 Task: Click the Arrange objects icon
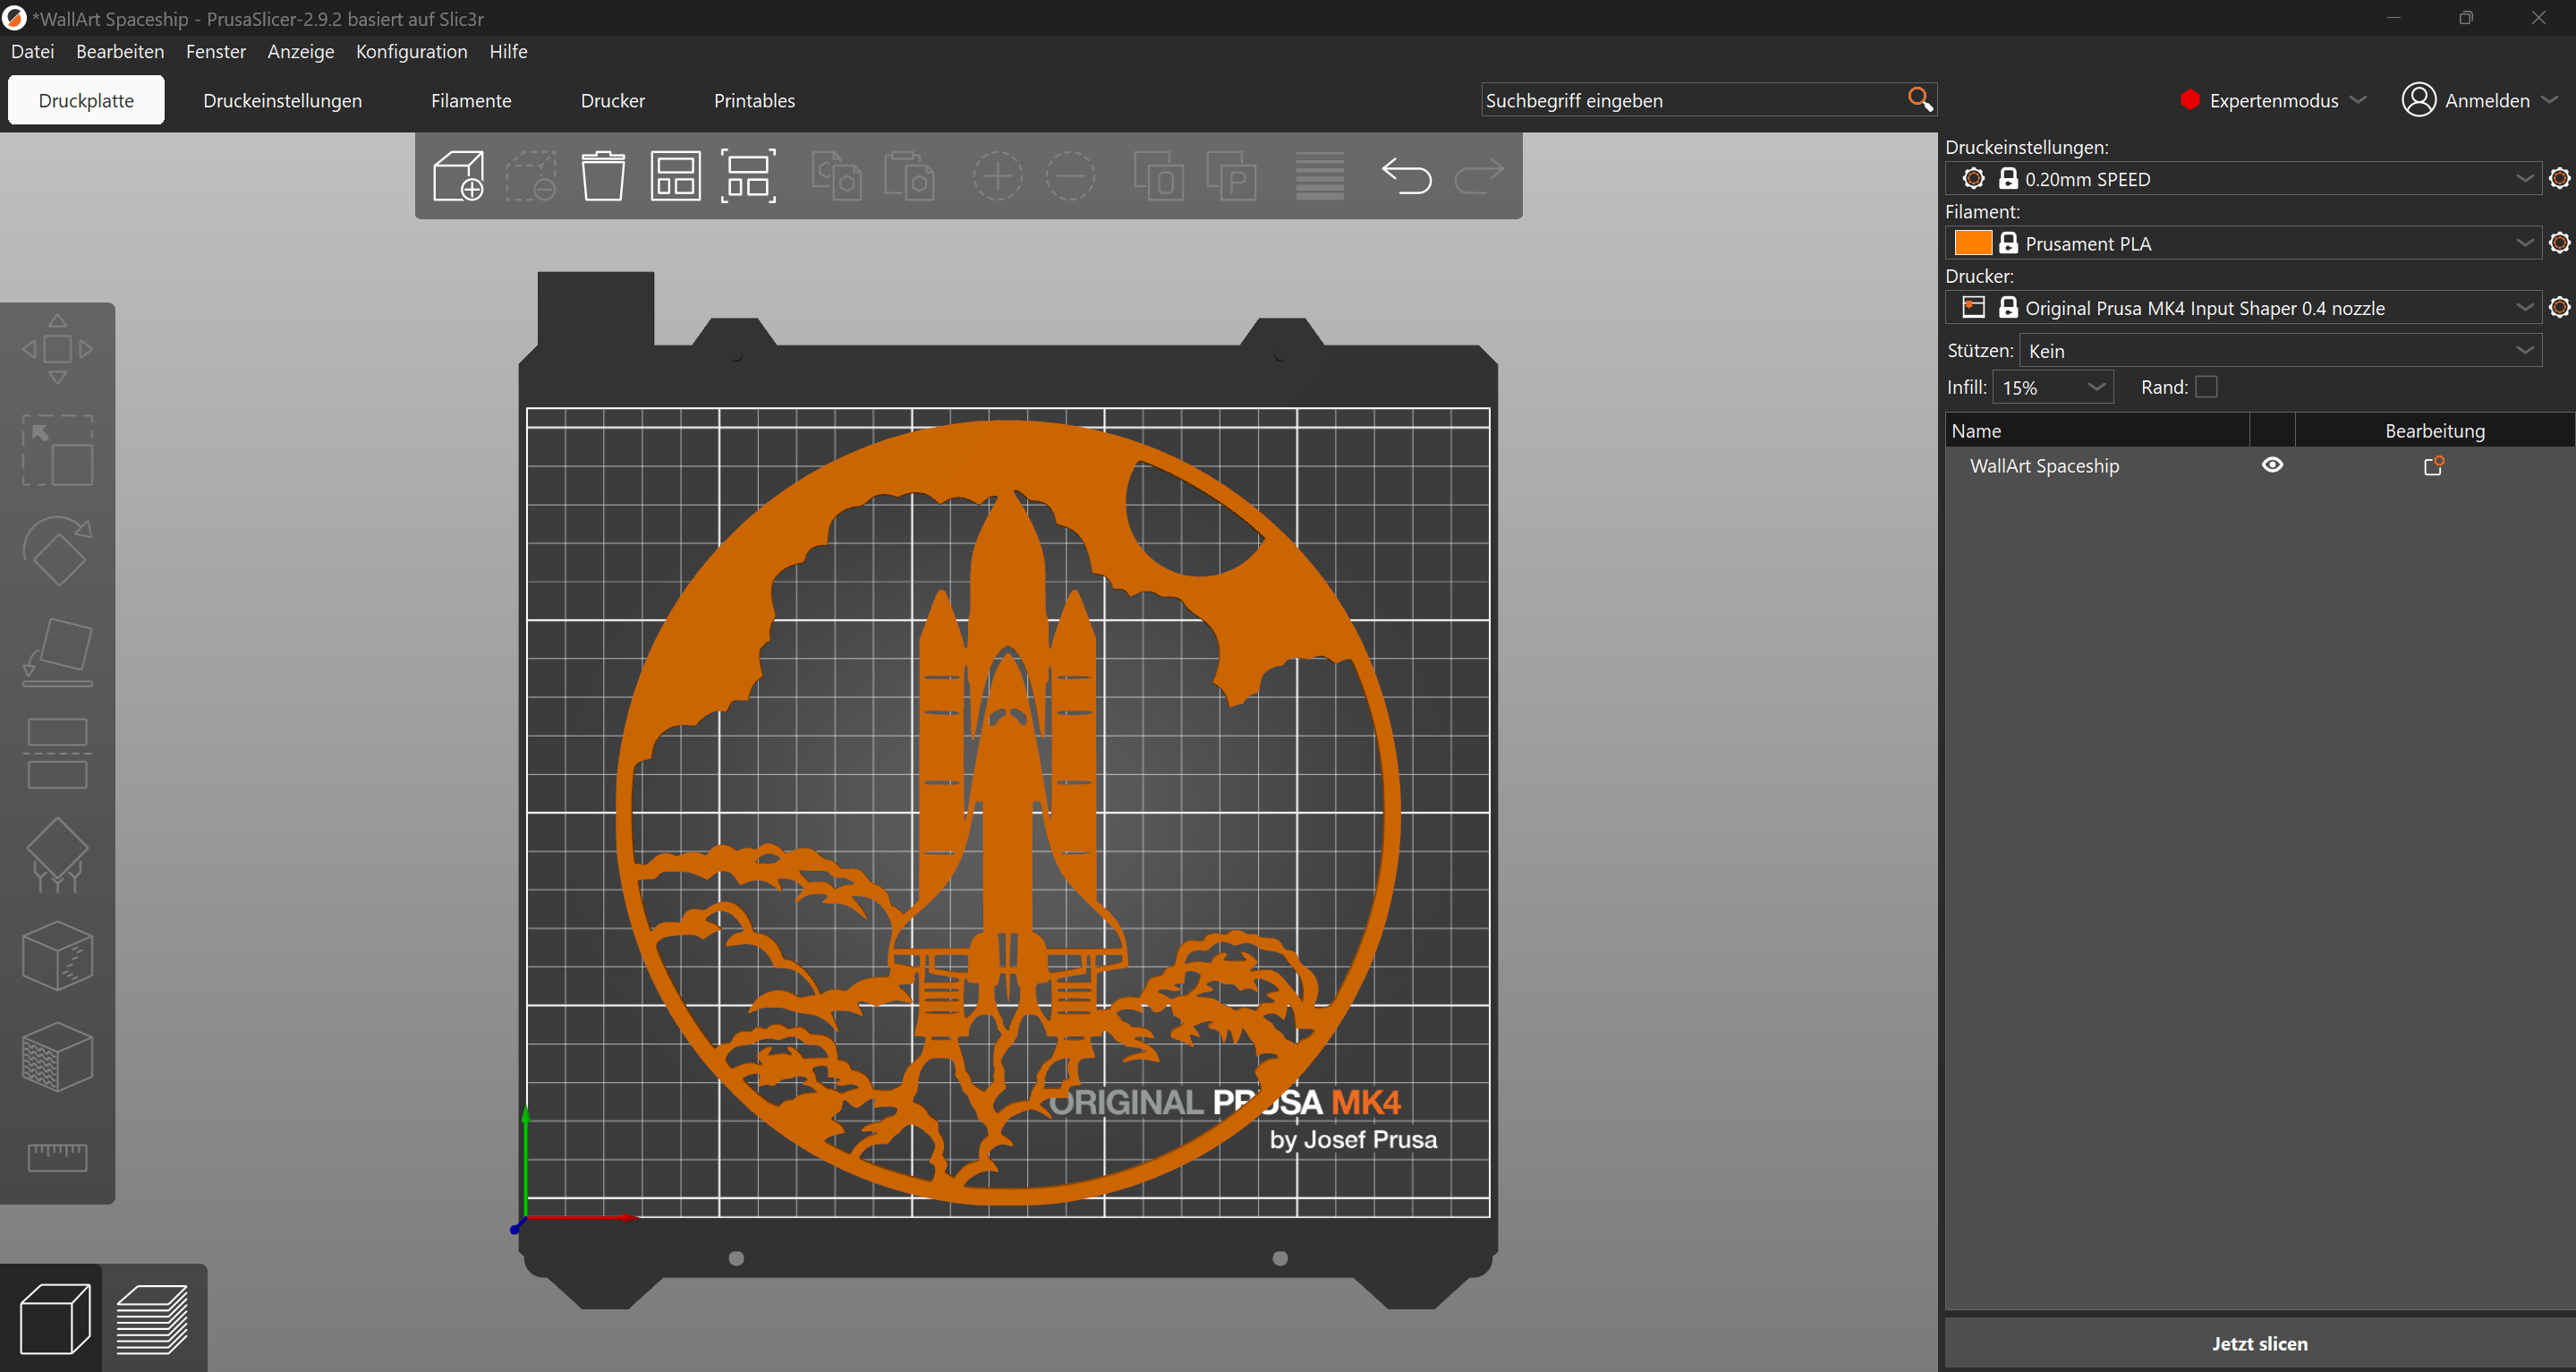click(676, 176)
